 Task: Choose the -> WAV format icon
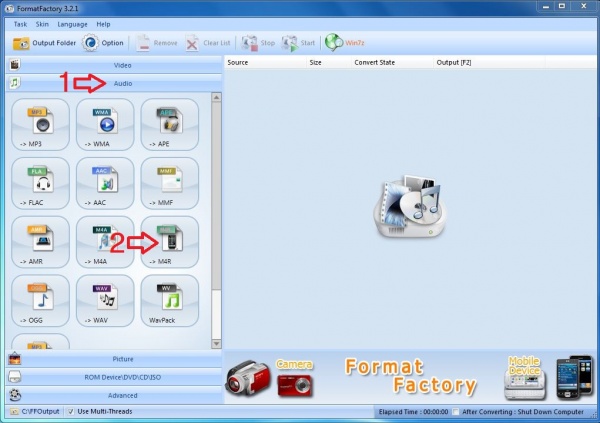105,301
